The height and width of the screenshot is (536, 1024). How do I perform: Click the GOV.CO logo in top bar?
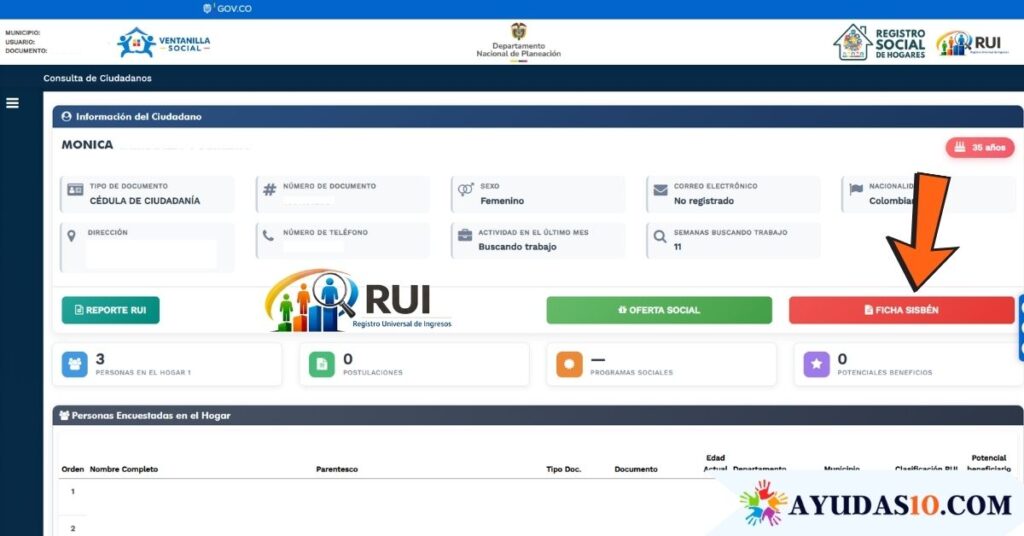point(227,8)
